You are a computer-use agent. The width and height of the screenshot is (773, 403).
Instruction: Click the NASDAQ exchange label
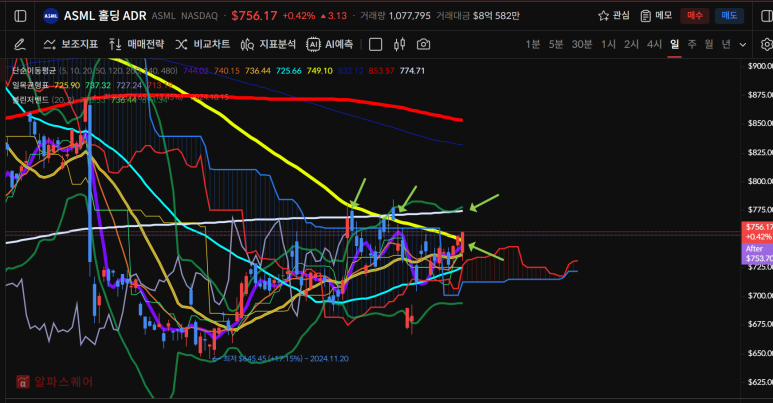(199, 16)
